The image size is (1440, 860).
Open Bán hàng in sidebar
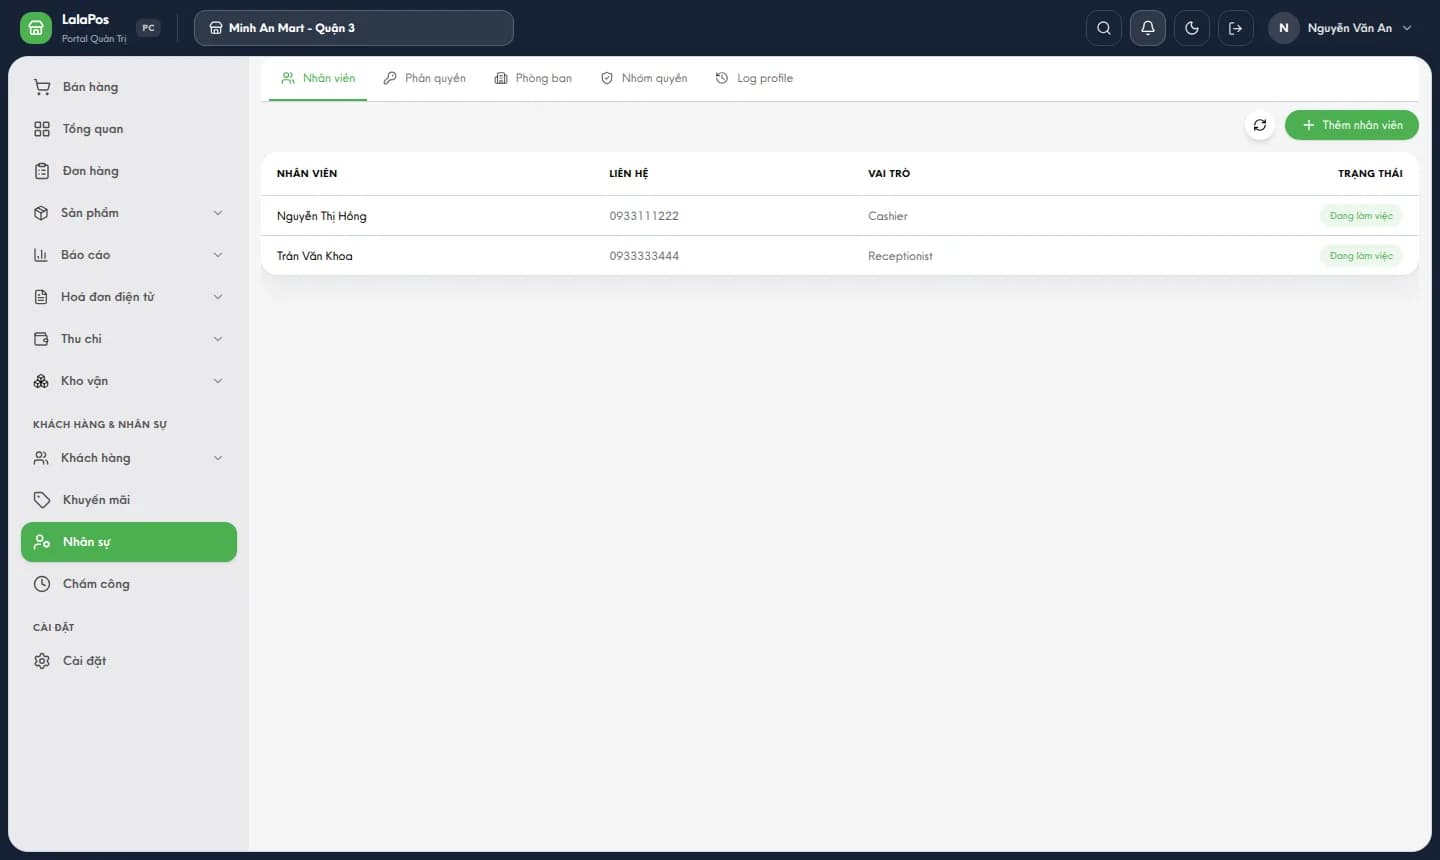click(129, 87)
